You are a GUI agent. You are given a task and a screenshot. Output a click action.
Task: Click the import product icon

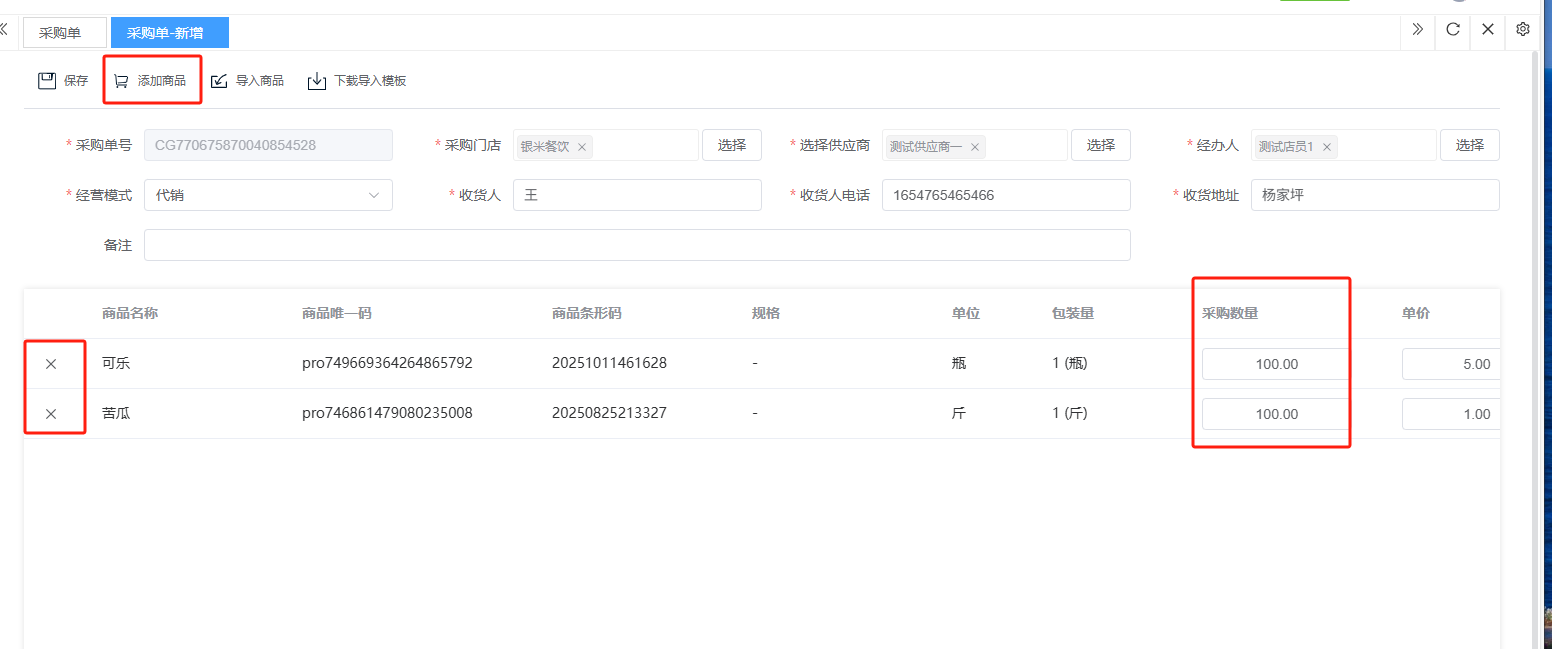pyautogui.click(x=219, y=81)
